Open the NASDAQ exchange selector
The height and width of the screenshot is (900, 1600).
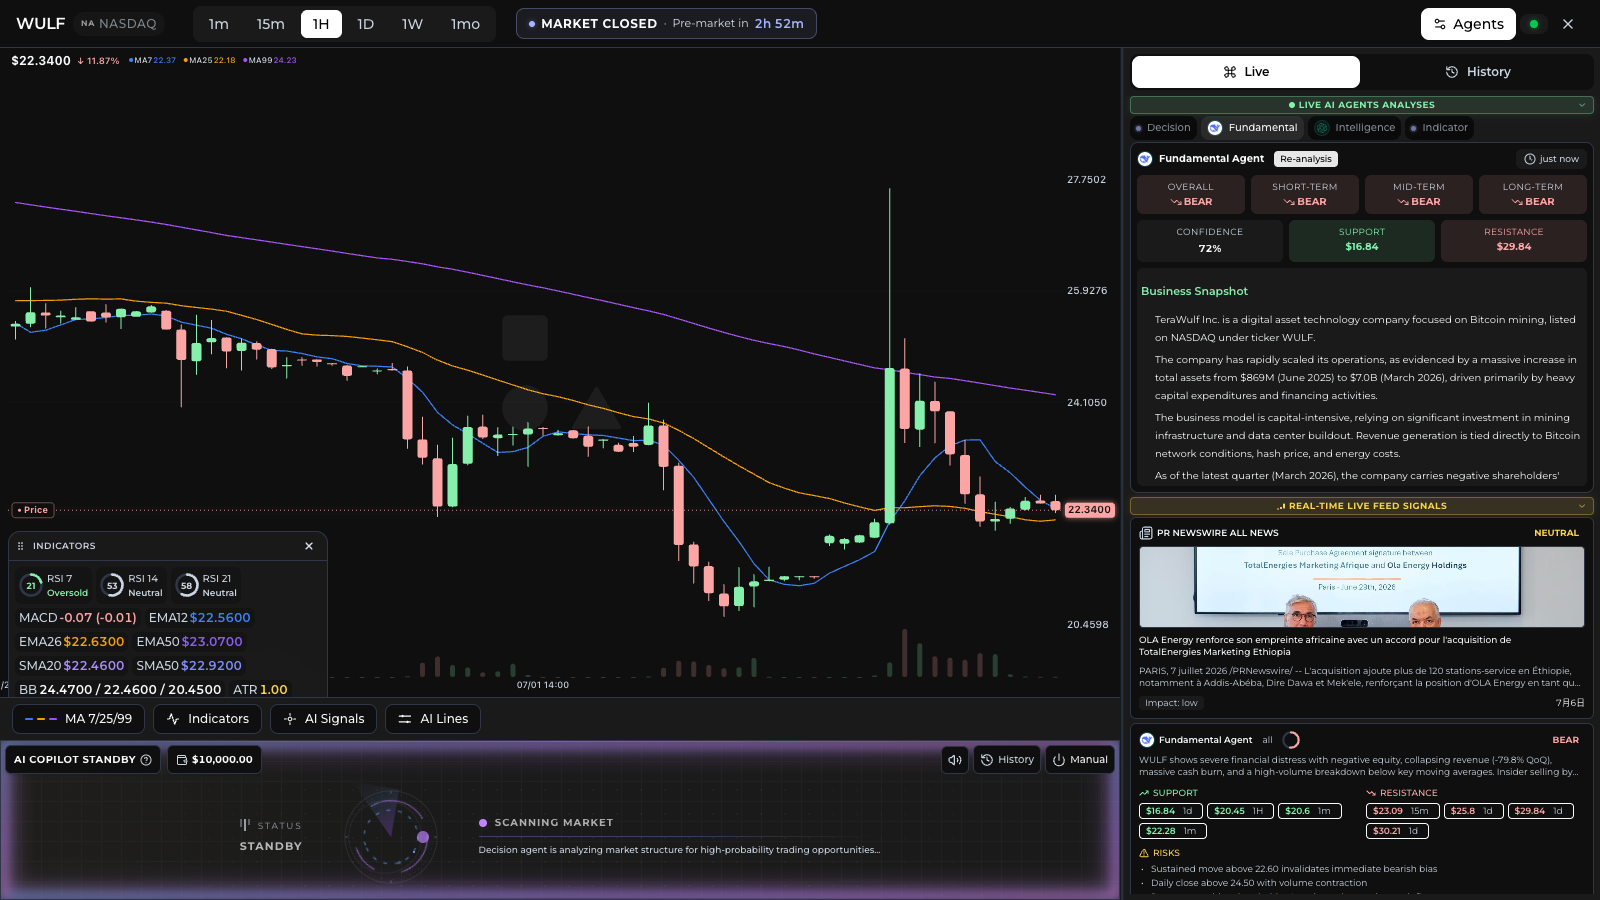(119, 24)
